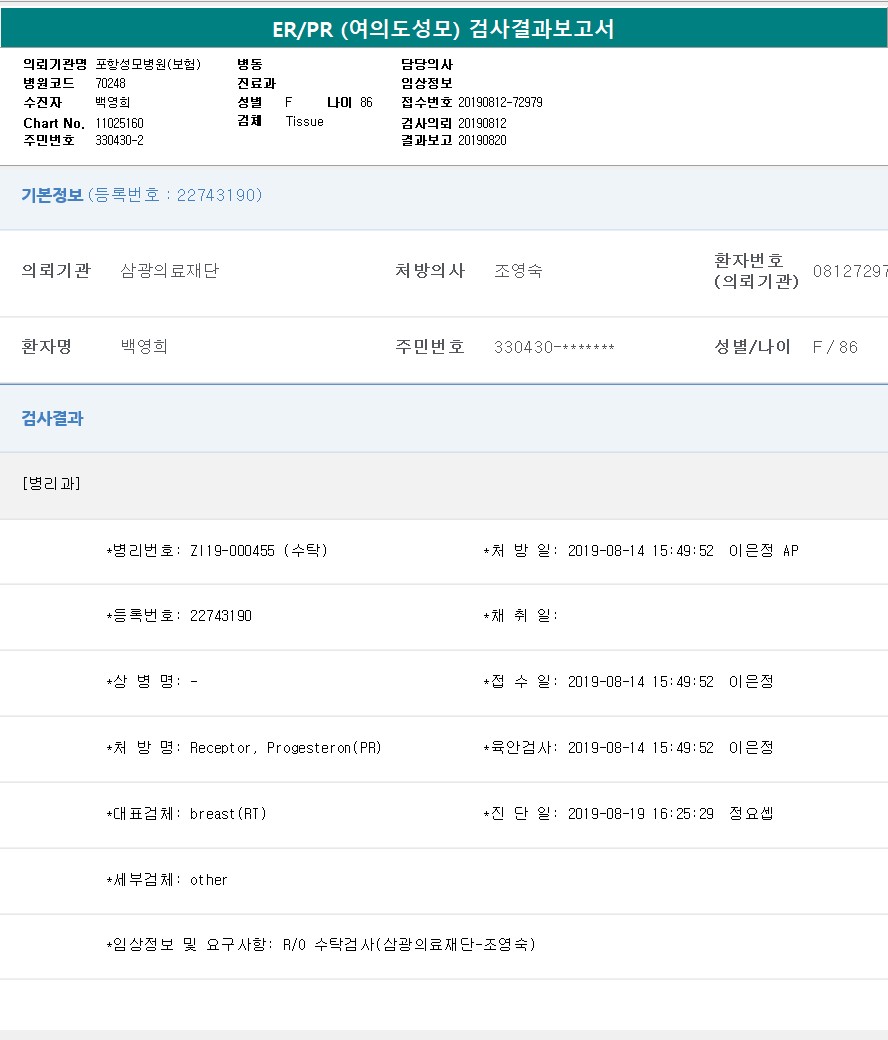The image size is (888, 1040).
Task: Click the report title ER/PR (여의도성모) 검사결과보고서
Action: tap(443, 29)
